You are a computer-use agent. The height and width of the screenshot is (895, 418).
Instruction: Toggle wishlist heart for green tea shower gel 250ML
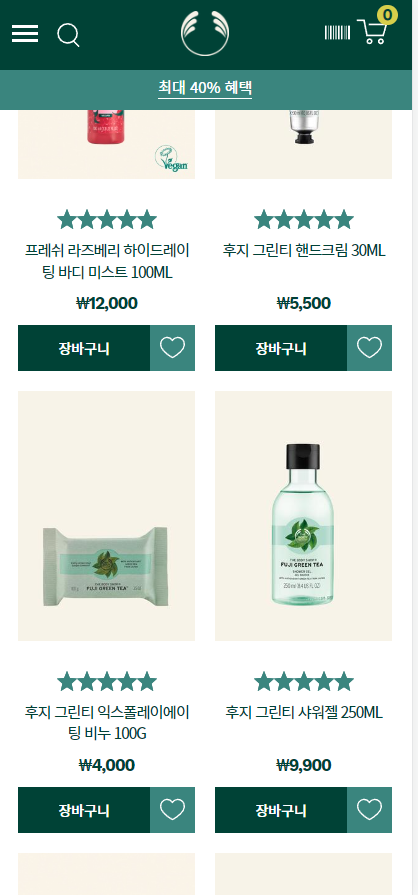click(369, 809)
